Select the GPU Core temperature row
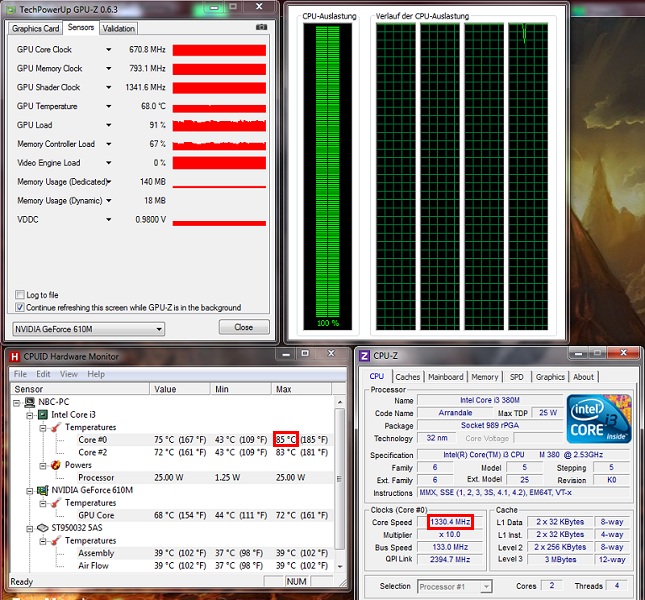The width and height of the screenshot is (645, 600). 204,515
